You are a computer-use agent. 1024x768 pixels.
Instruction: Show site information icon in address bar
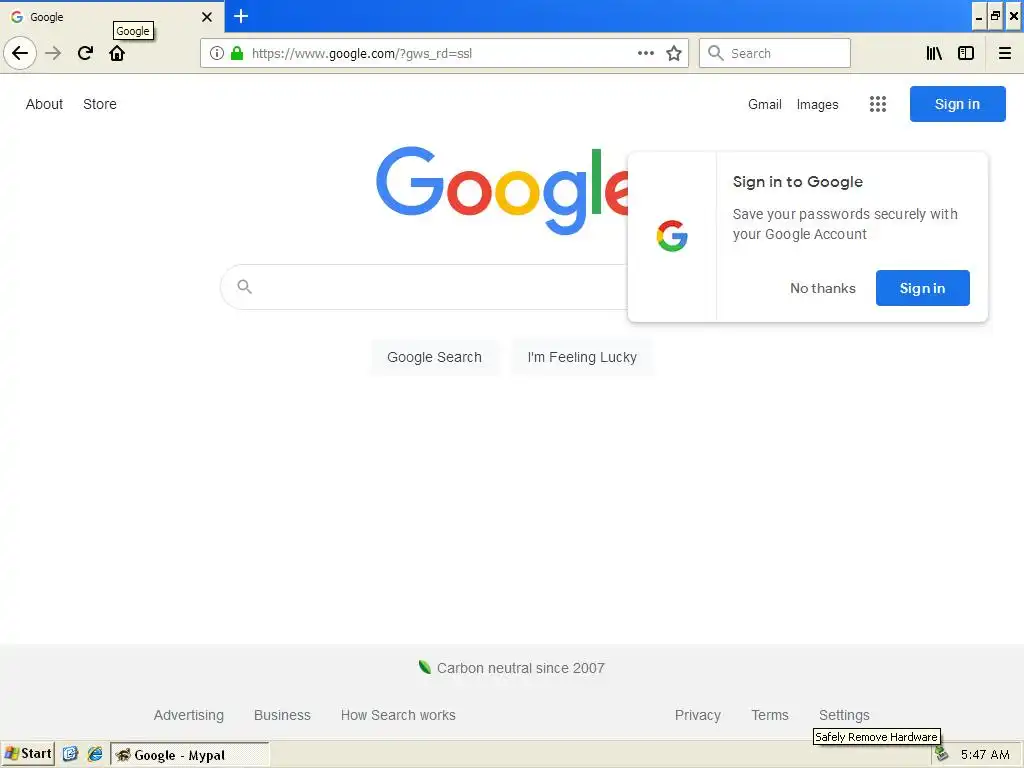point(217,53)
